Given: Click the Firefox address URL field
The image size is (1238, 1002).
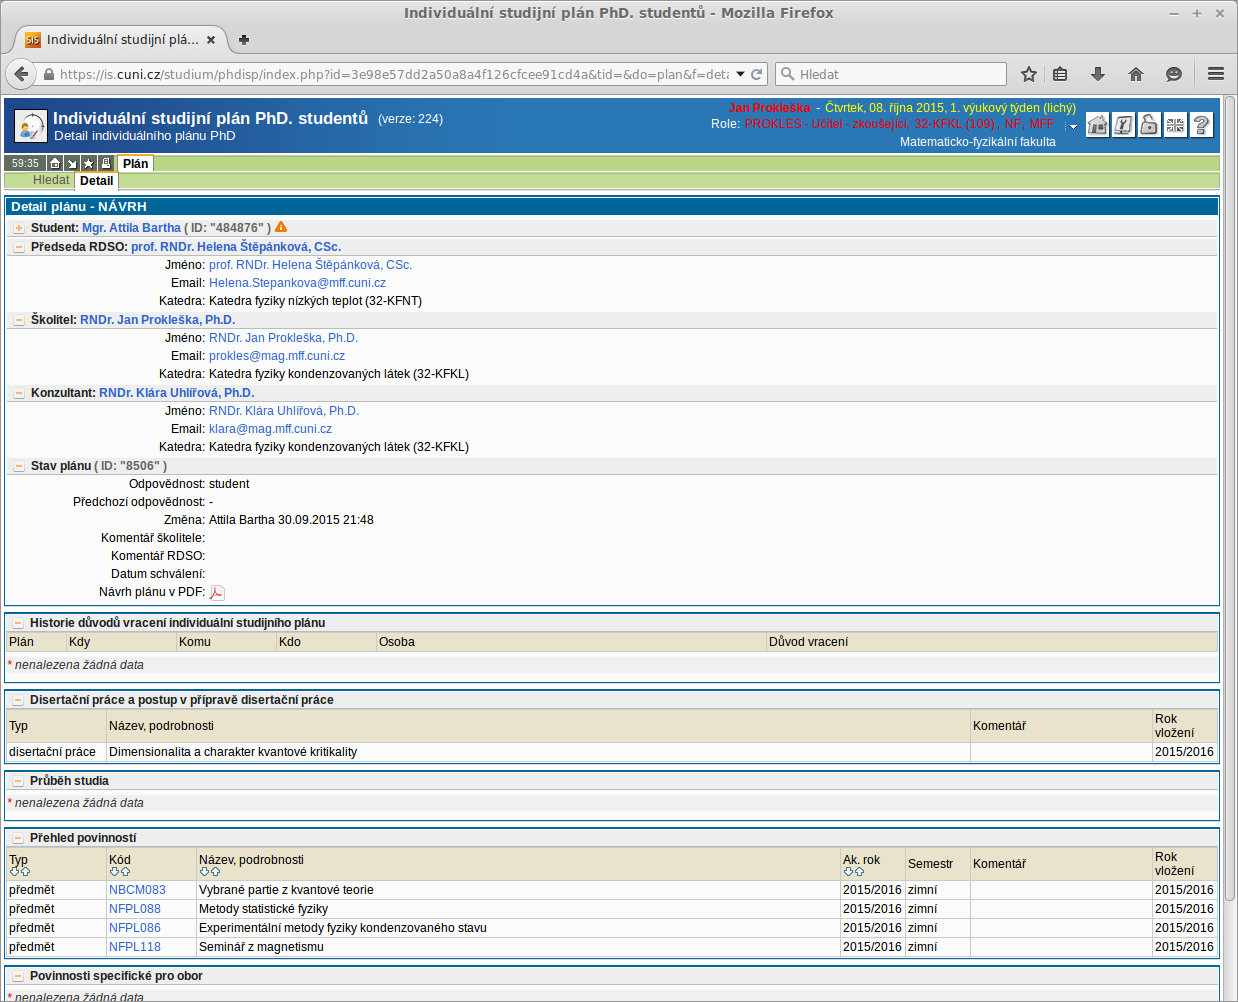Looking at the screenshot, I should (395, 74).
